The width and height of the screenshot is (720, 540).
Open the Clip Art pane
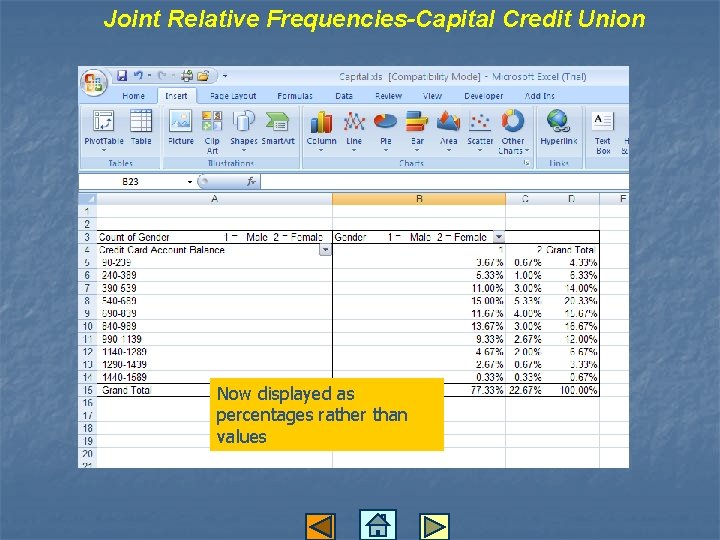pos(212,132)
